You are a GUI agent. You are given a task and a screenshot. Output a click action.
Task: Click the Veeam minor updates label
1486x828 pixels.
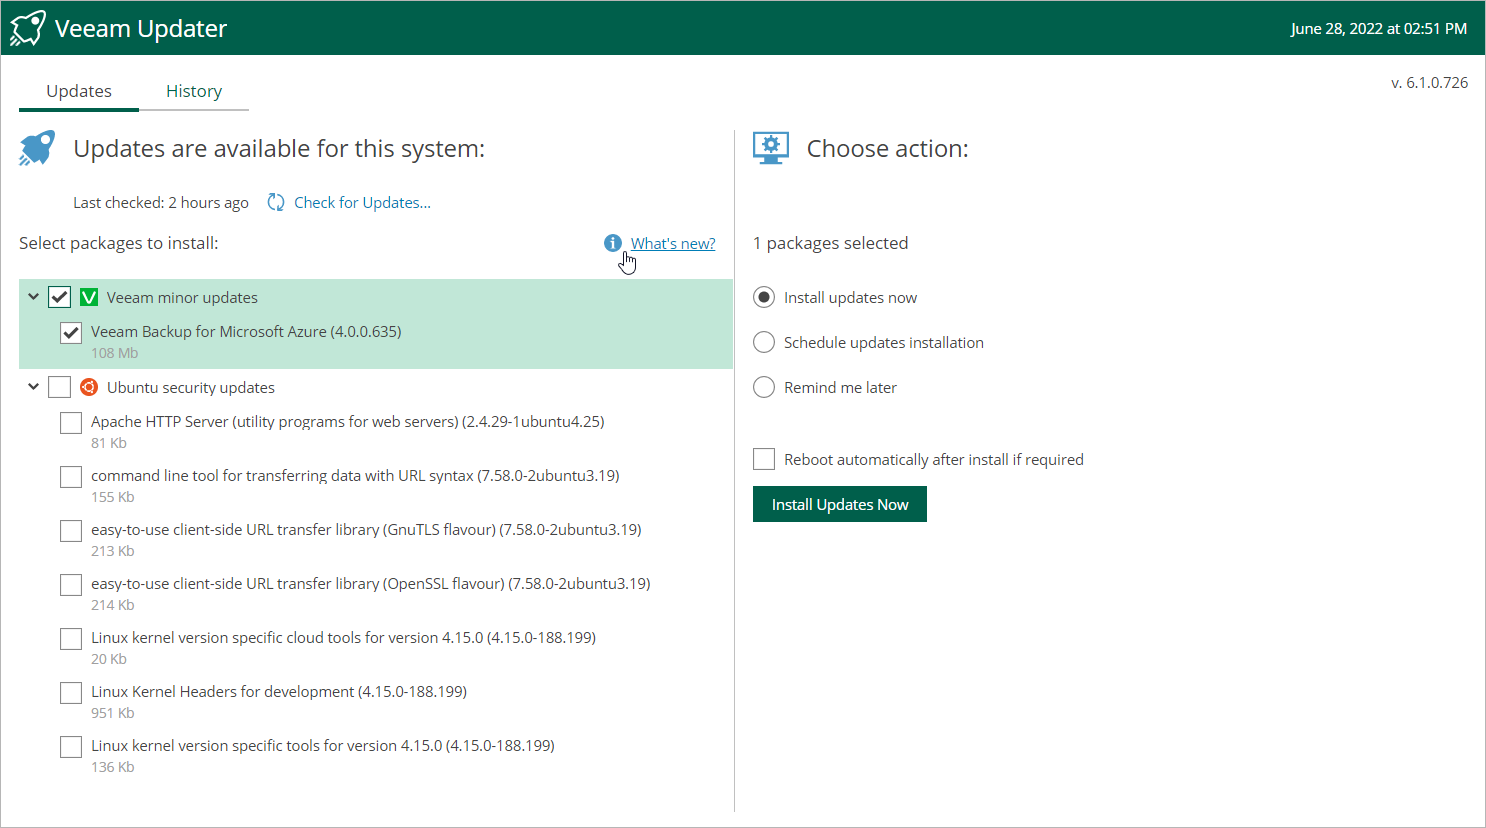[182, 297]
